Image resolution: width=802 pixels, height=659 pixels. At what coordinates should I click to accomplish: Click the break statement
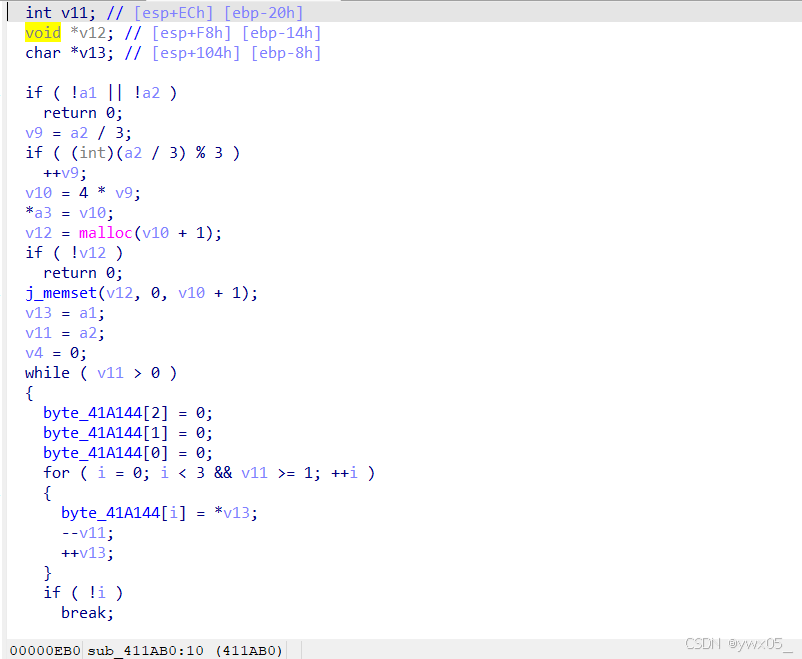[86, 612]
